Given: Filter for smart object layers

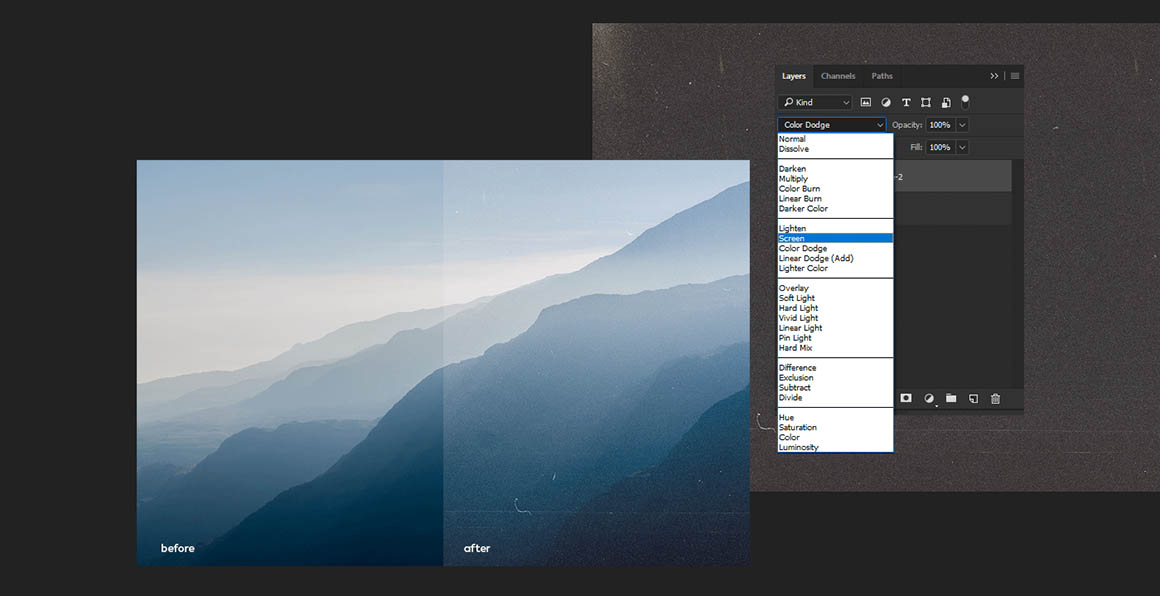Looking at the screenshot, I should coord(946,102).
